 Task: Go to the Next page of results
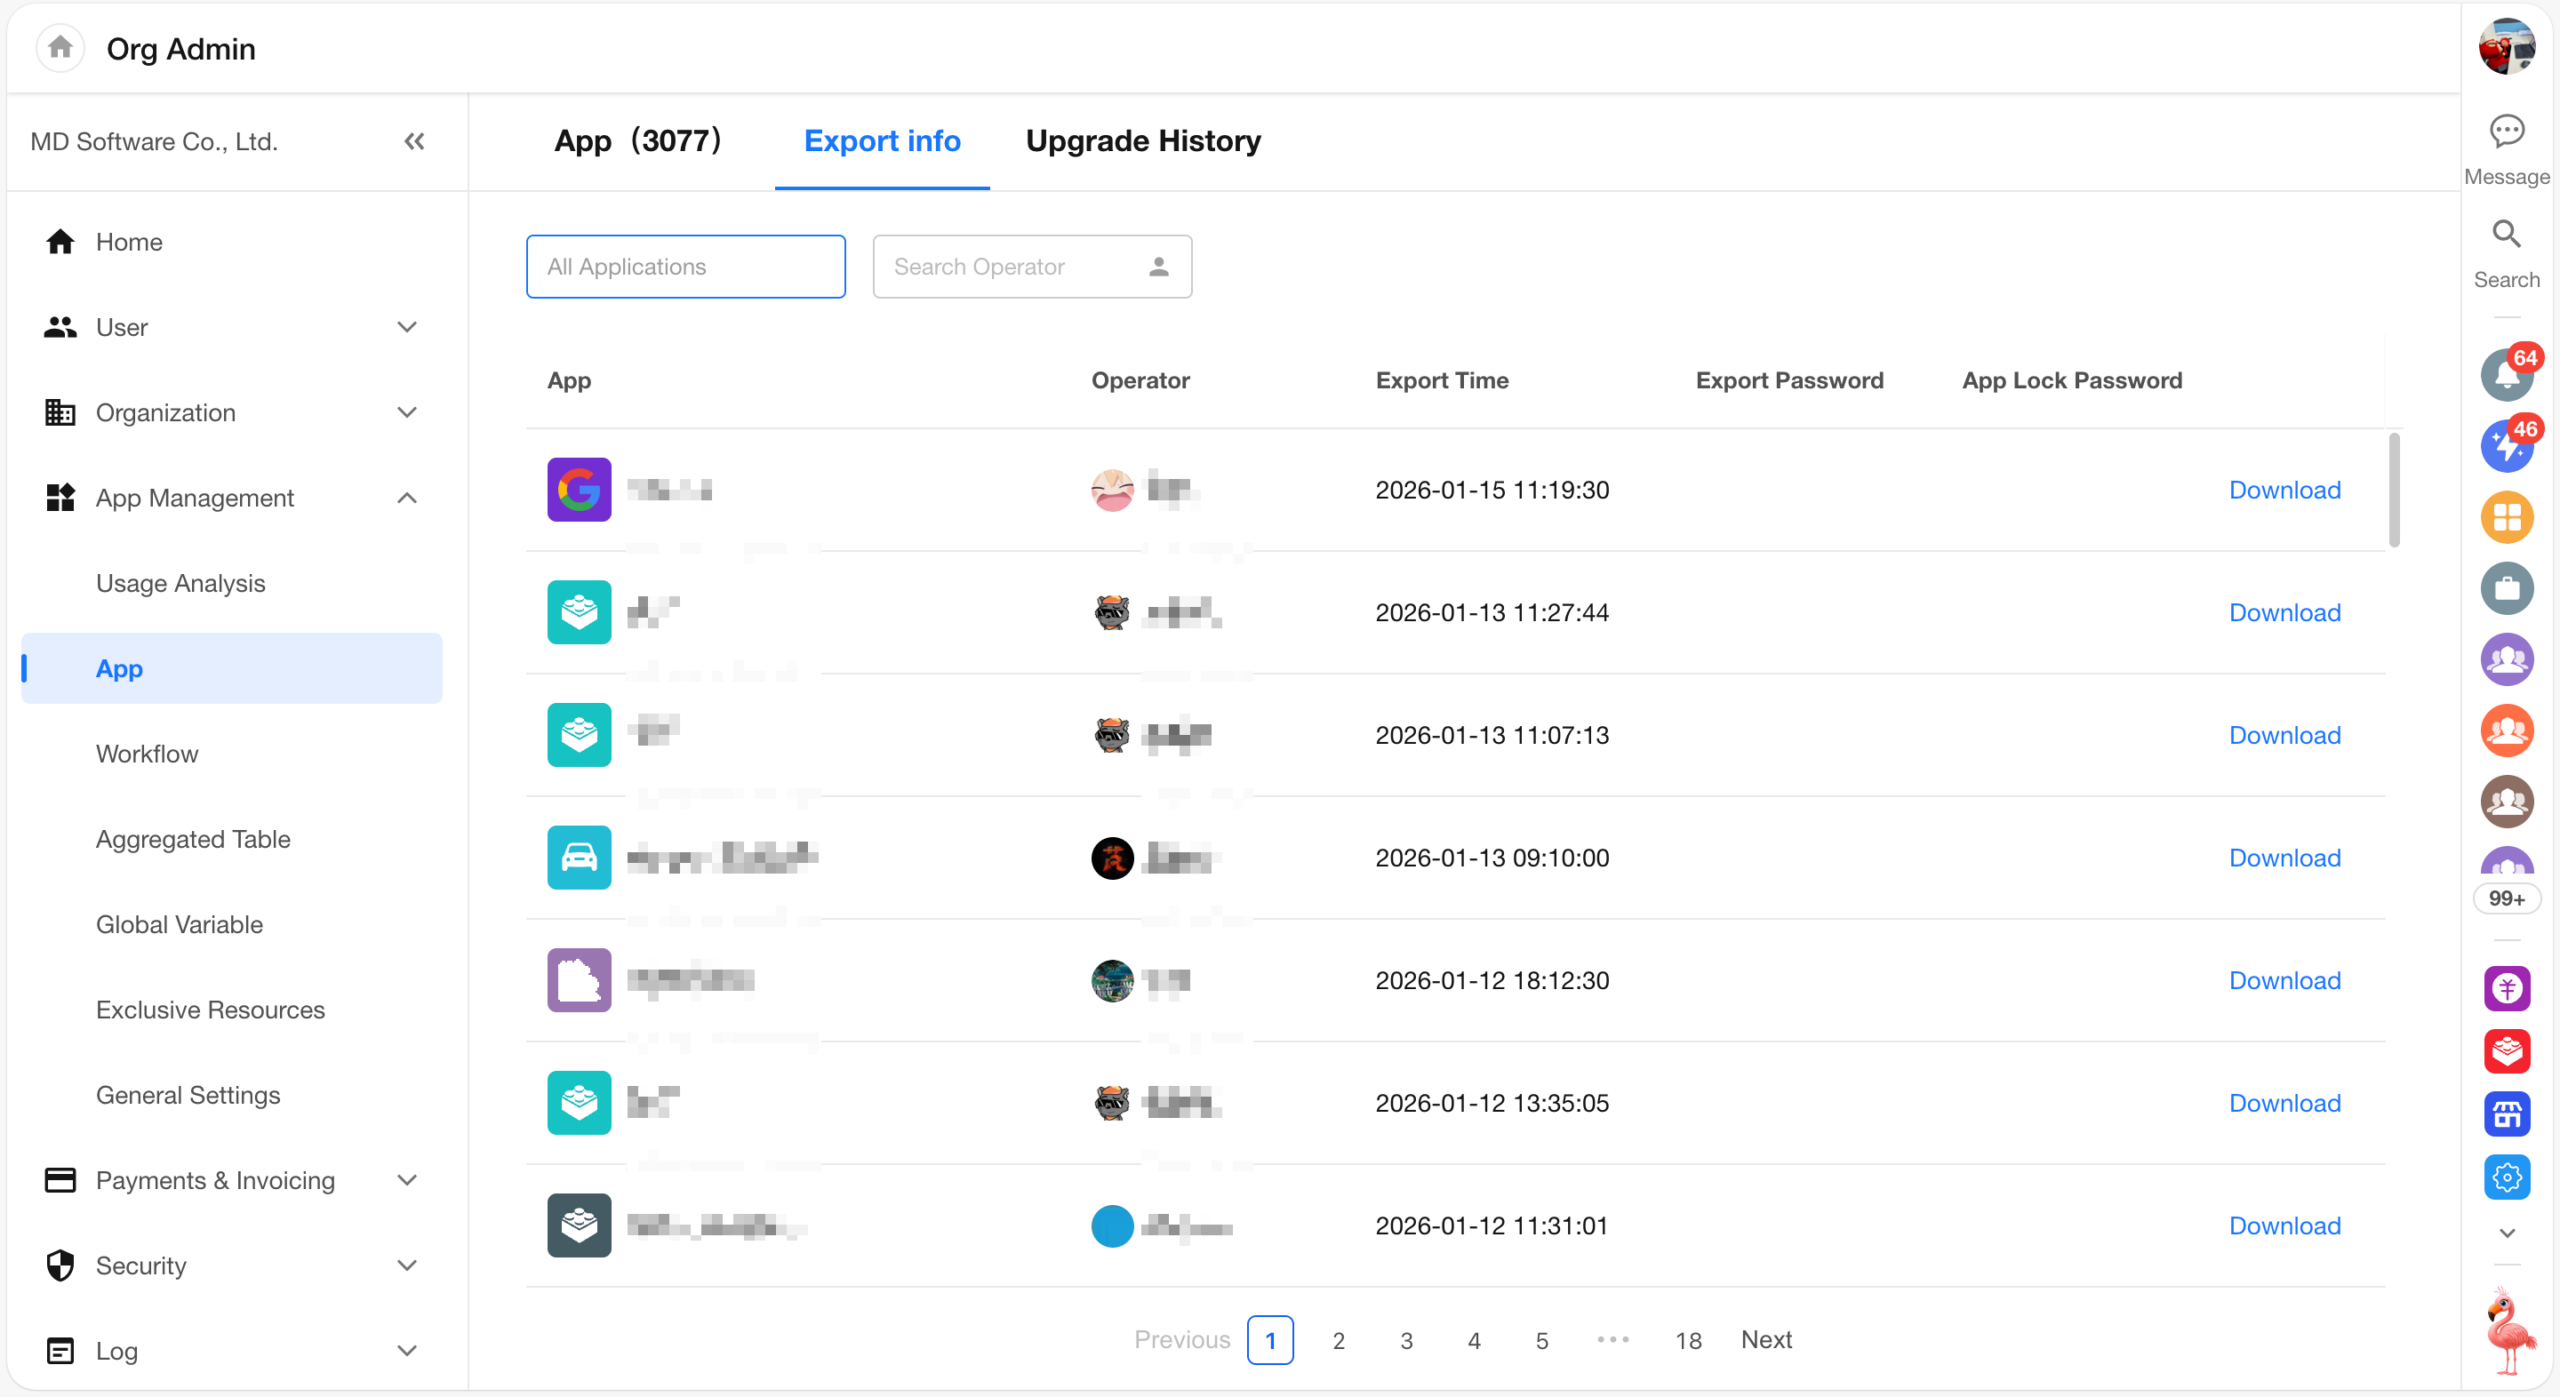tap(1766, 1340)
